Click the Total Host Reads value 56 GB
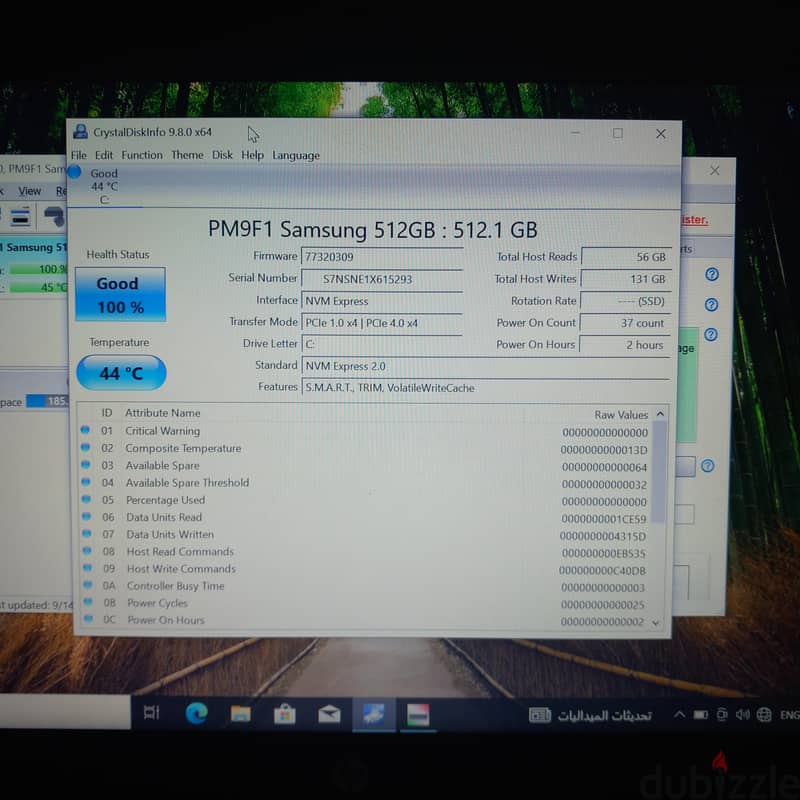Image resolution: width=800 pixels, height=800 pixels. pos(626,257)
